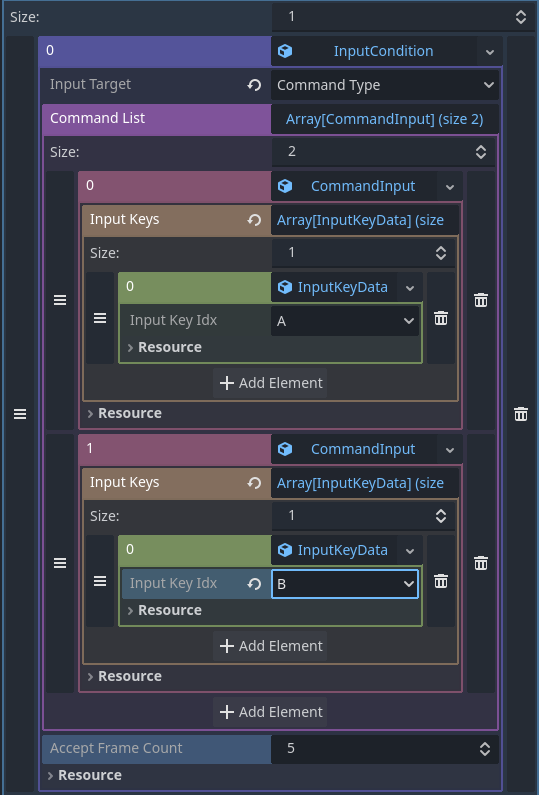Delete the InputKeyData element with key B
Viewport: 539px width, 795px height.
click(x=441, y=581)
